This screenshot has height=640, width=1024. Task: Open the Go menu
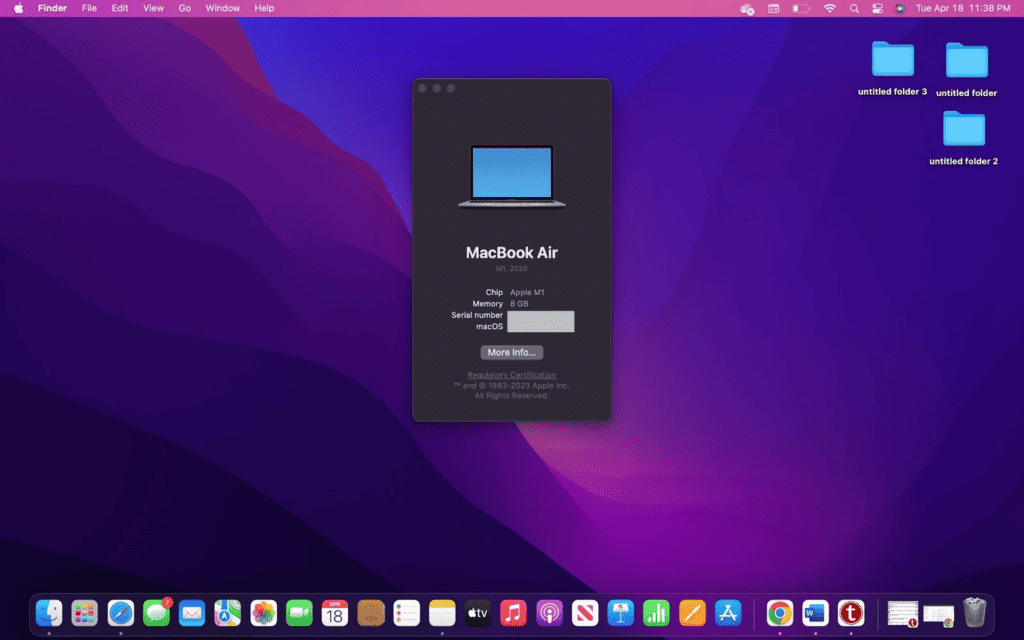click(184, 8)
